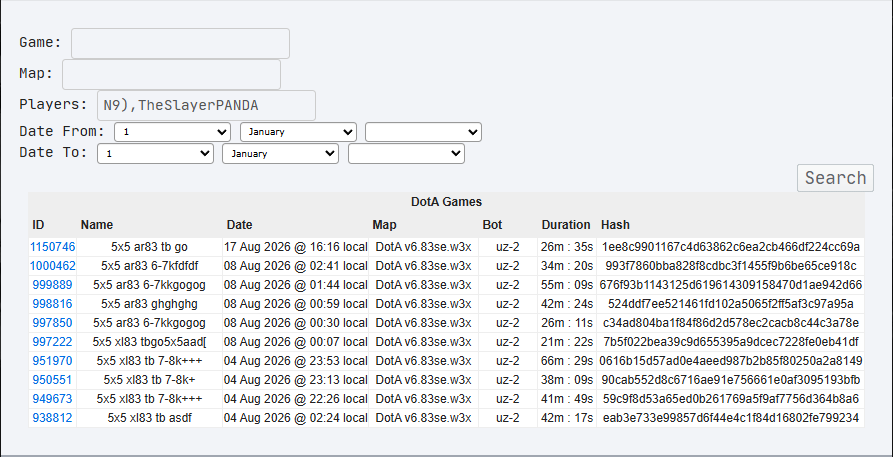This screenshot has height=457, width=893.
Task: Click duration '41m : 49s'
Action: pos(567,399)
